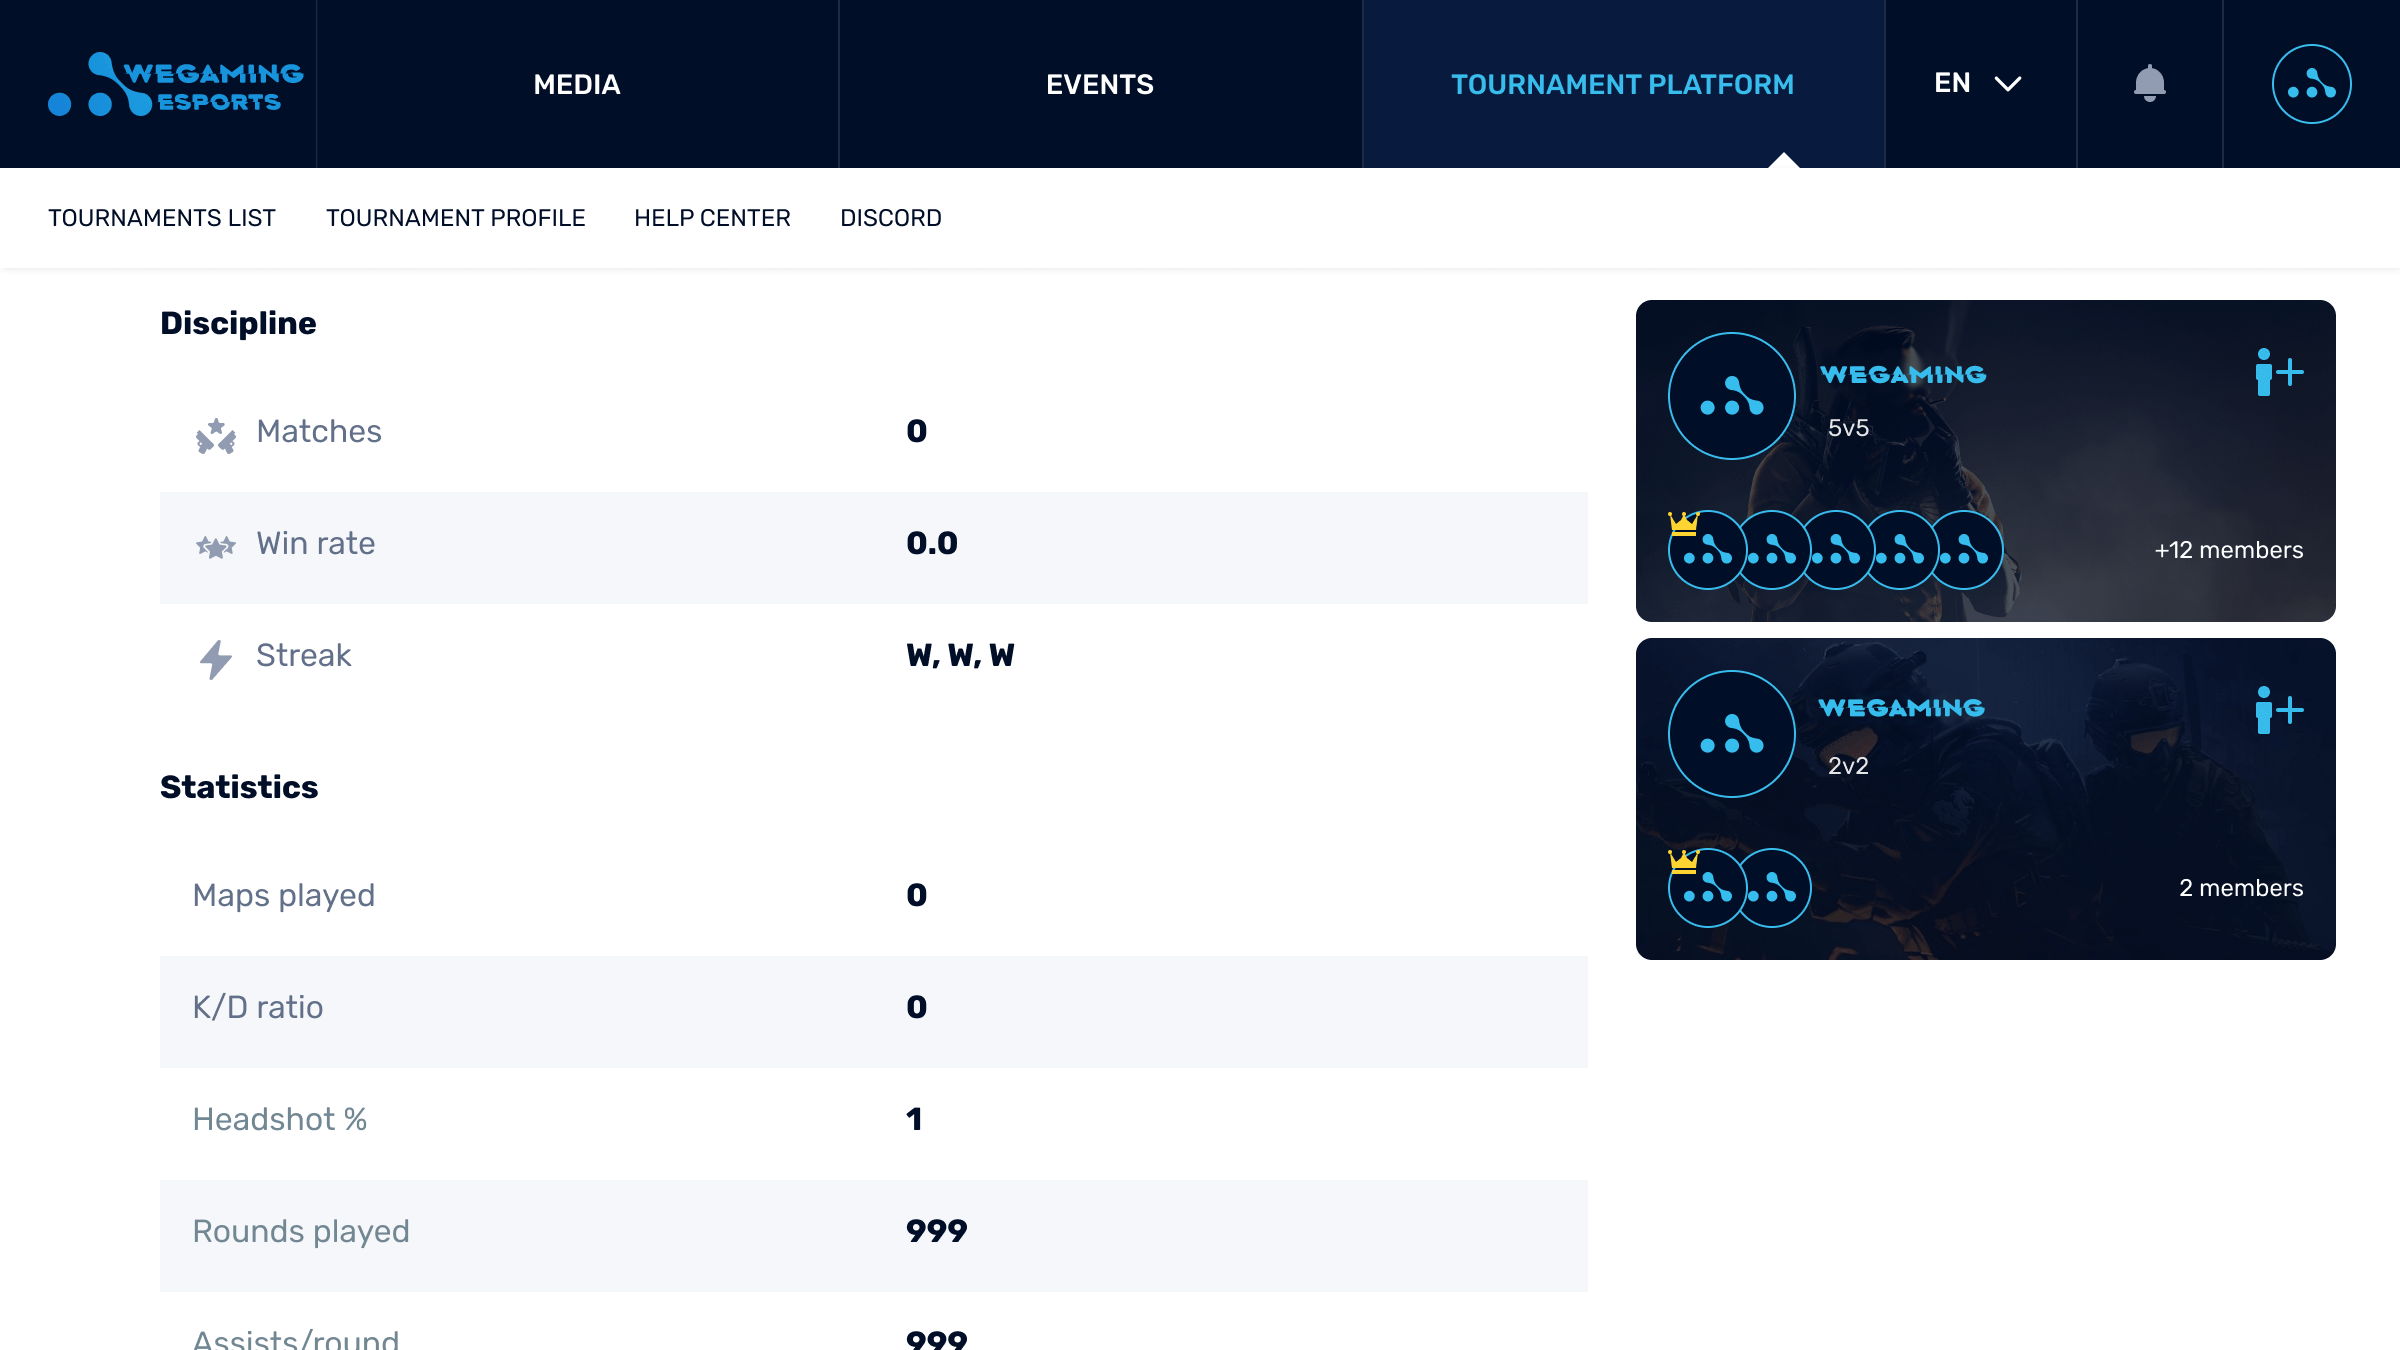
Task: Click the WeGaming Esports logo
Action: click(x=176, y=84)
